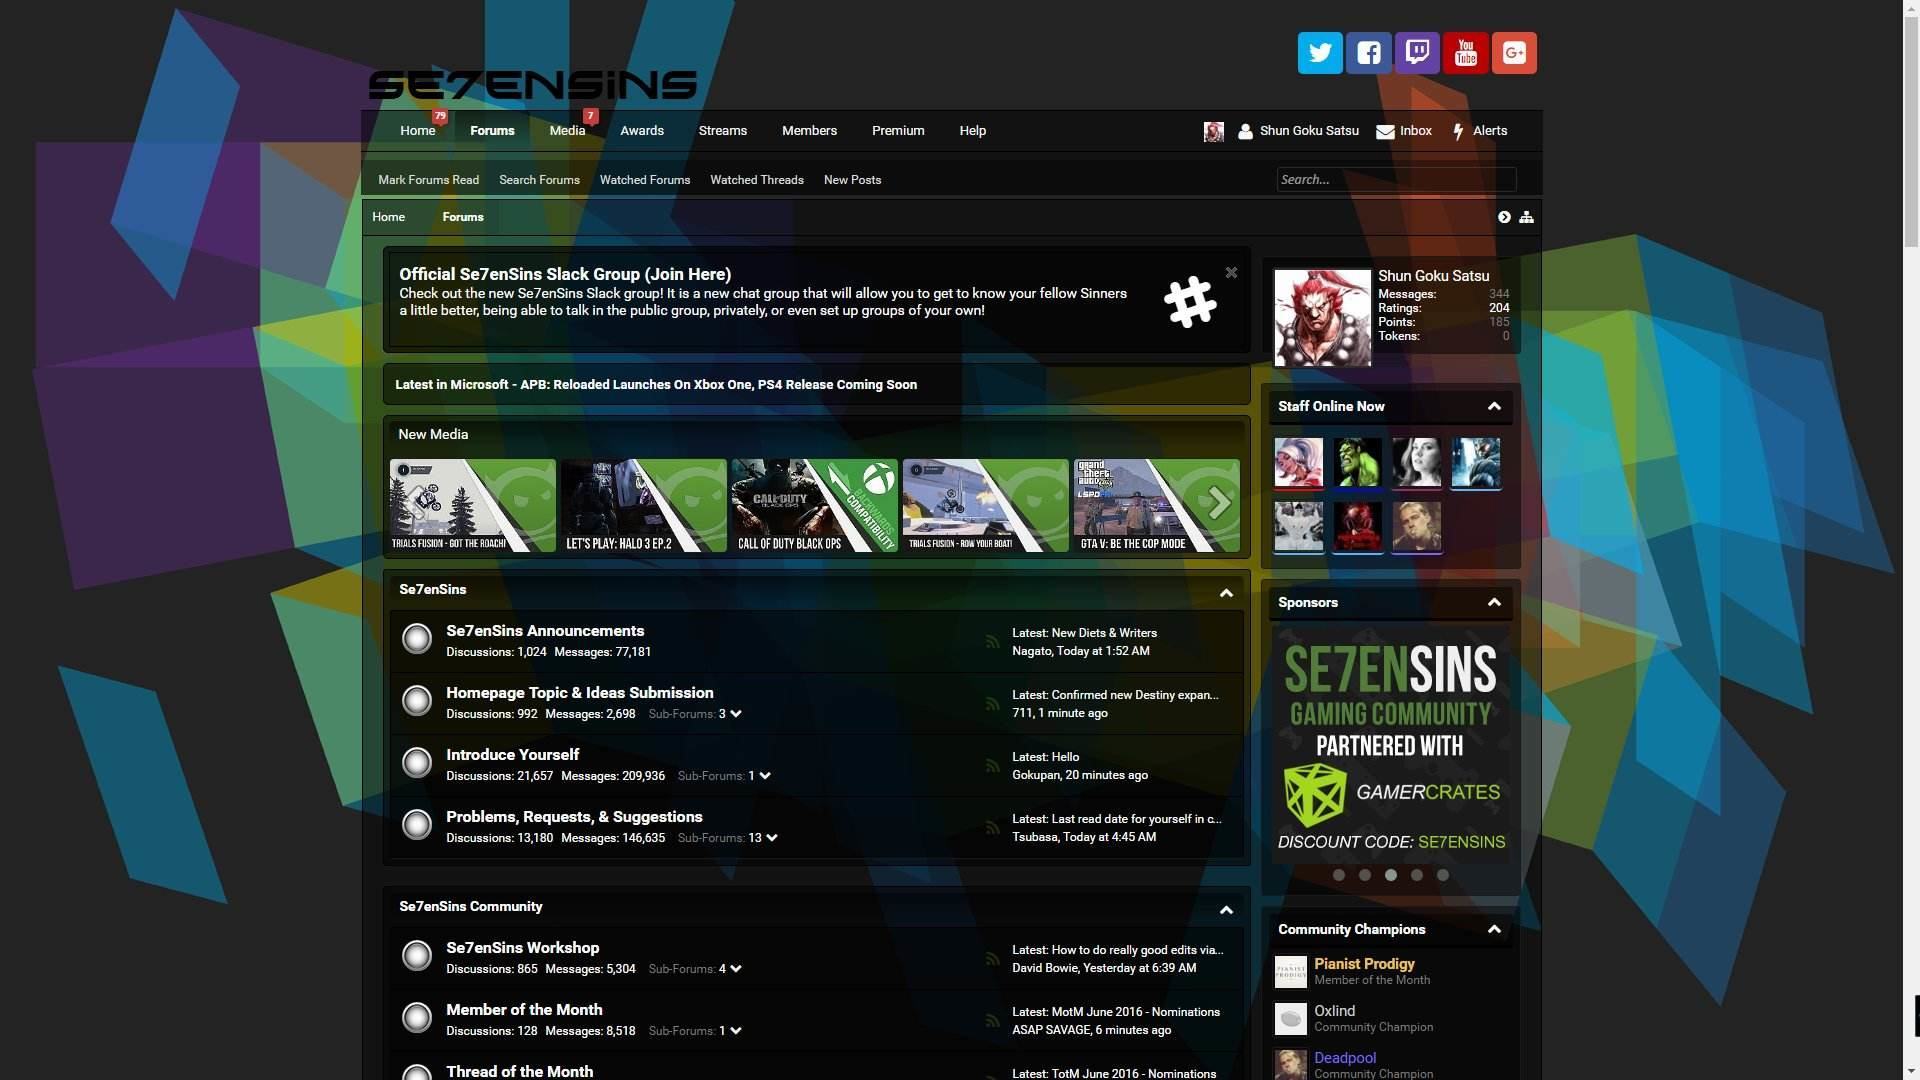Collapse the Se7enSins Community category section
This screenshot has height=1080, width=1920.
(1226, 910)
